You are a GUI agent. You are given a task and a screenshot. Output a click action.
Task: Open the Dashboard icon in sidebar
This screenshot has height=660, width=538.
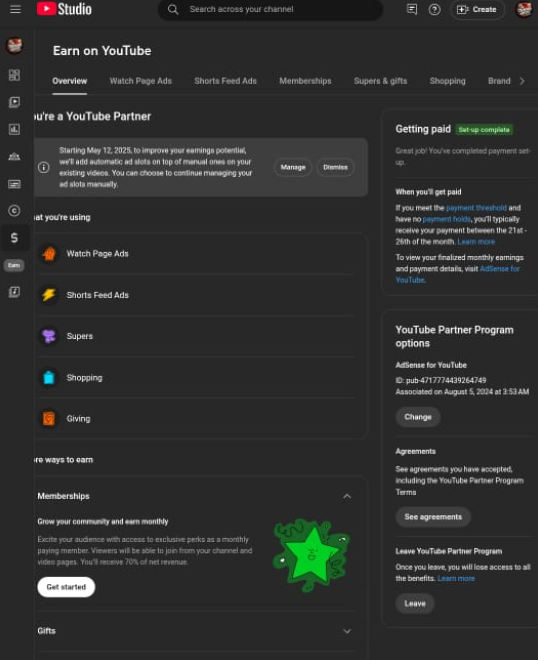coord(14,75)
